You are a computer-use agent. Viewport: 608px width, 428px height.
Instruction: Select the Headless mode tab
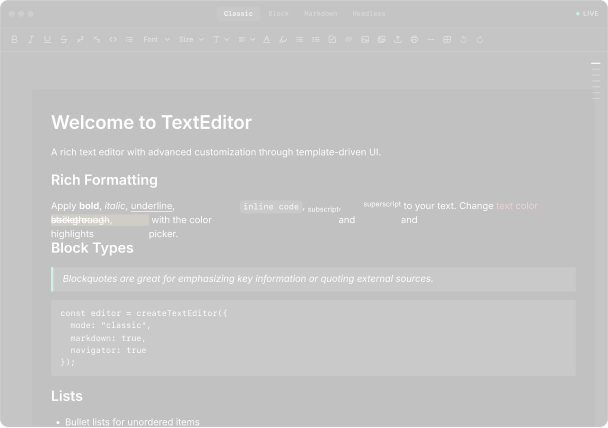[369, 14]
